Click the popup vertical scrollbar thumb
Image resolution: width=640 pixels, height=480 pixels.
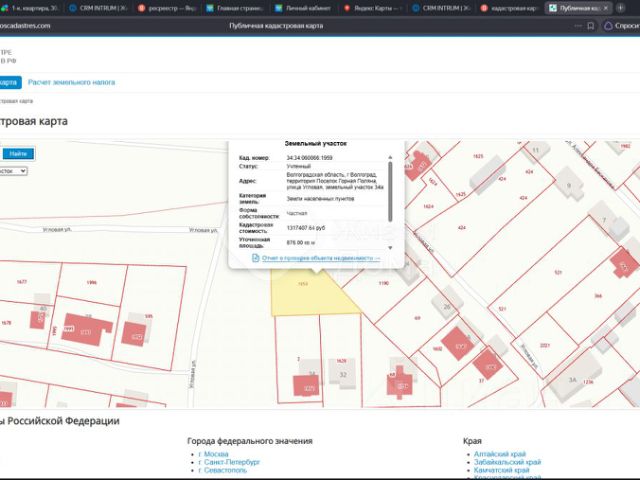(390, 192)
